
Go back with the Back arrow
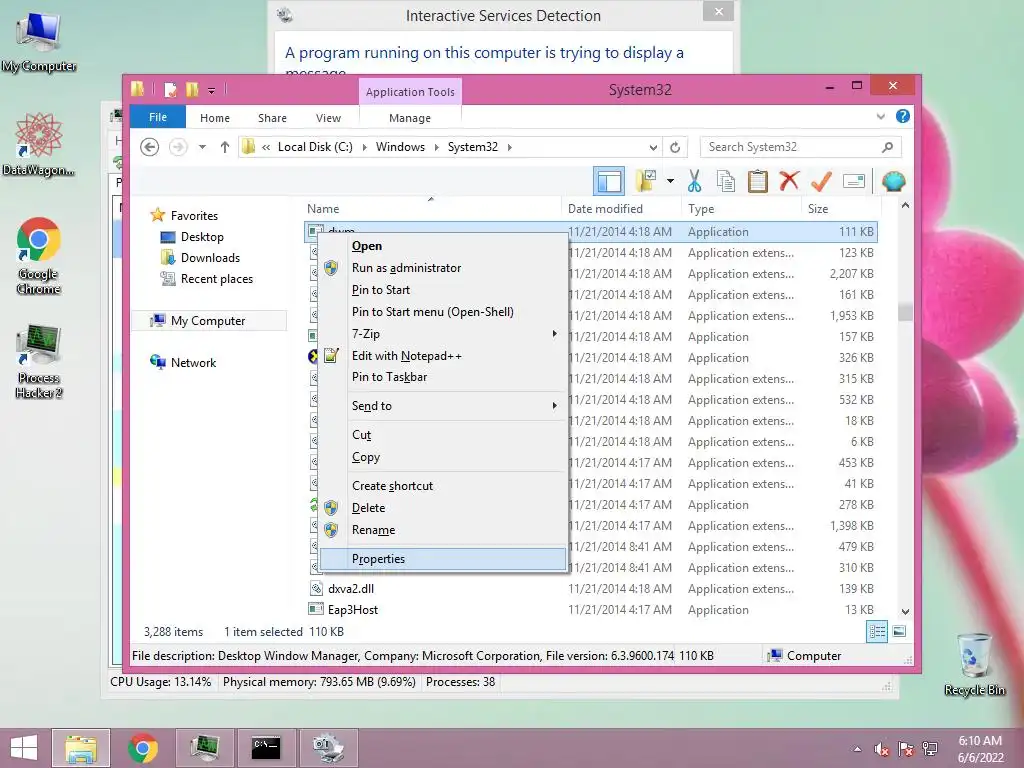point(150,147)
